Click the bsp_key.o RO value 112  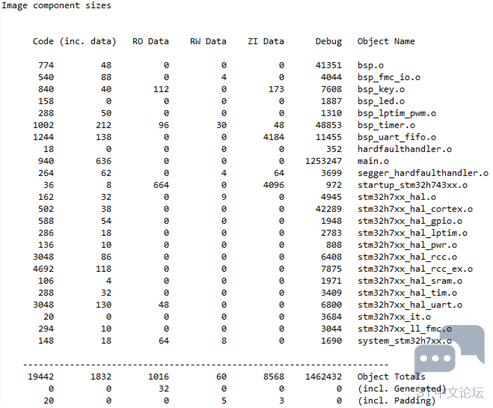[x=161, y=89]
